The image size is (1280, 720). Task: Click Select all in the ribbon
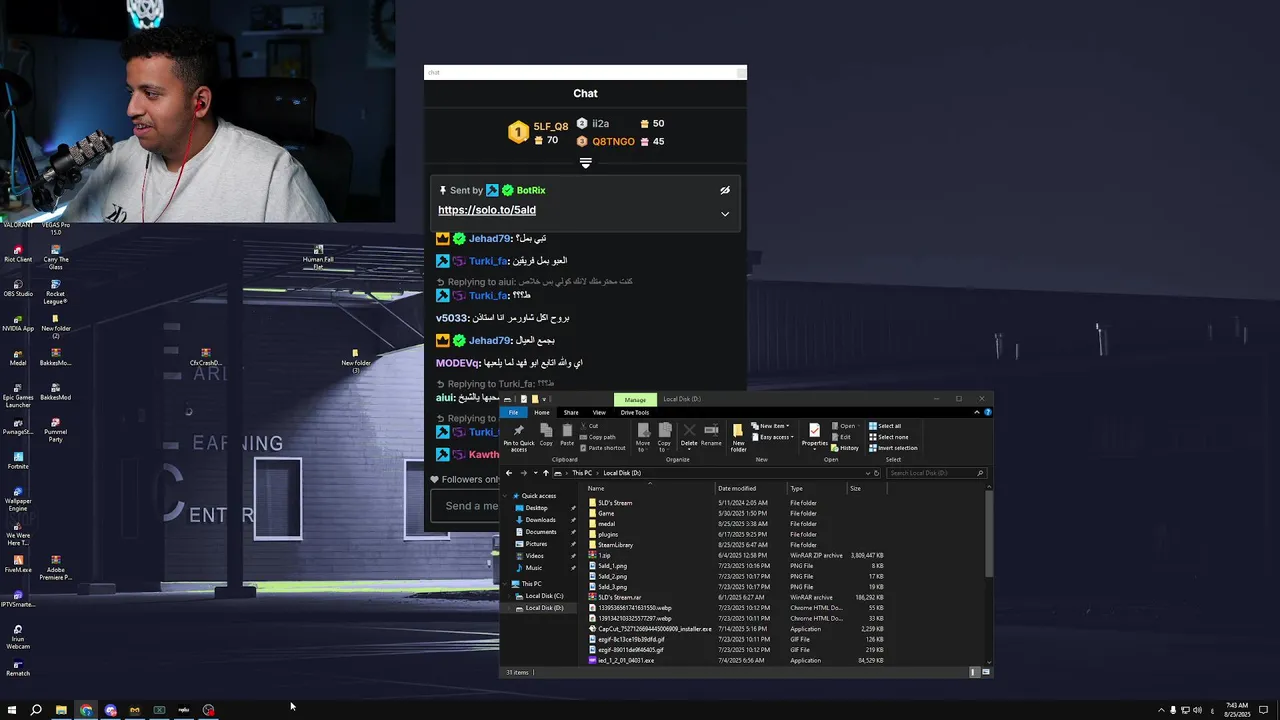885,426
